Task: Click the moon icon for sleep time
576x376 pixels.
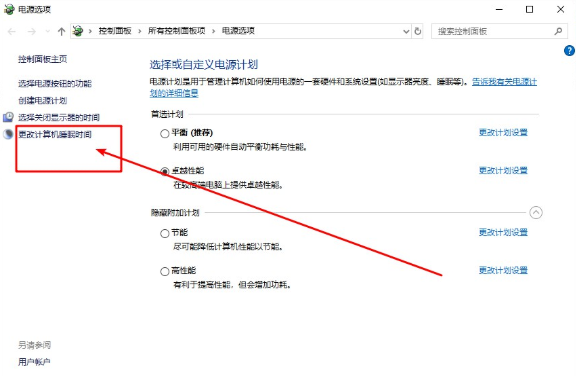Action: 8,134
